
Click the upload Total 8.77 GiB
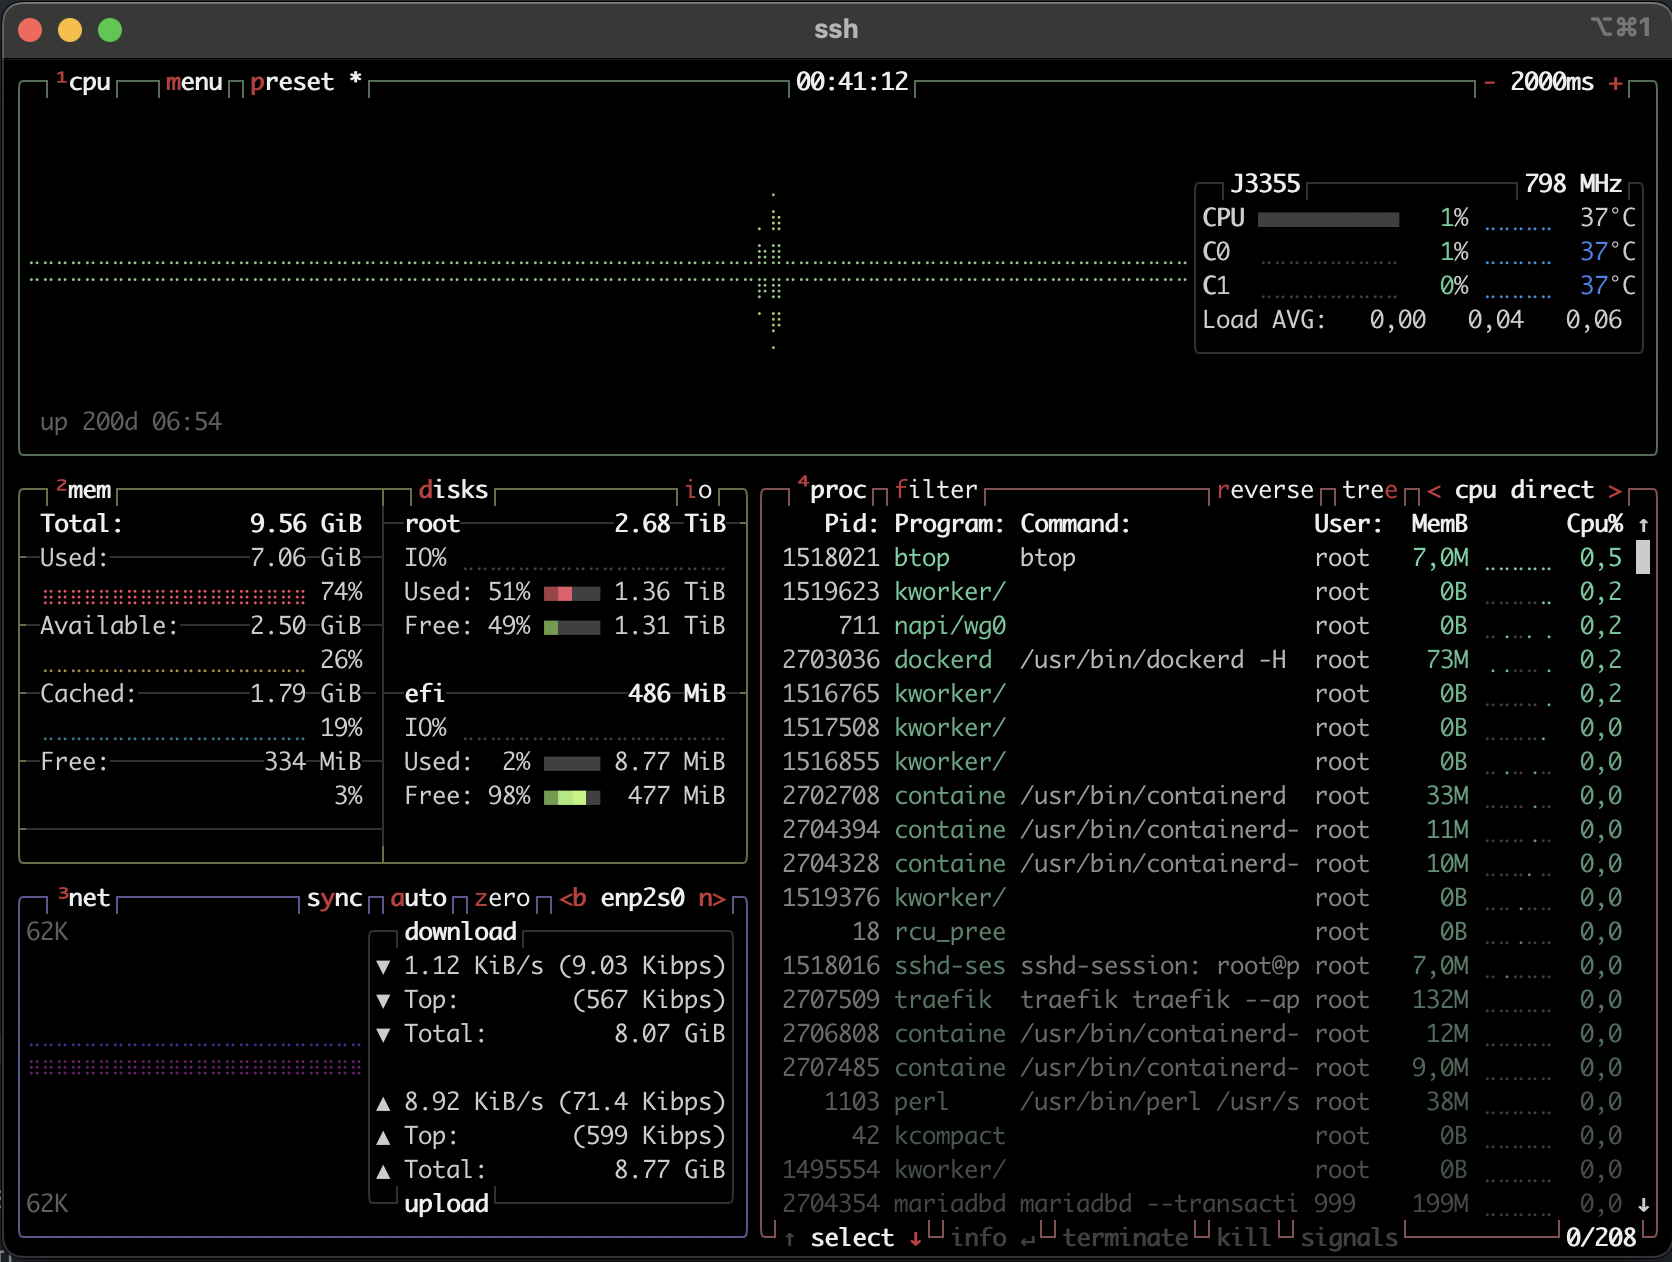[565, 1170]
